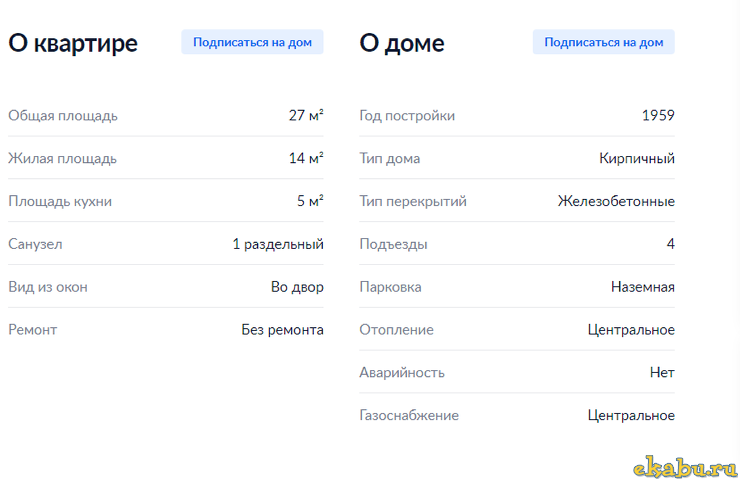Select the 'Тип дома' label
Viewport: 740px width, 479px height.
390,158
